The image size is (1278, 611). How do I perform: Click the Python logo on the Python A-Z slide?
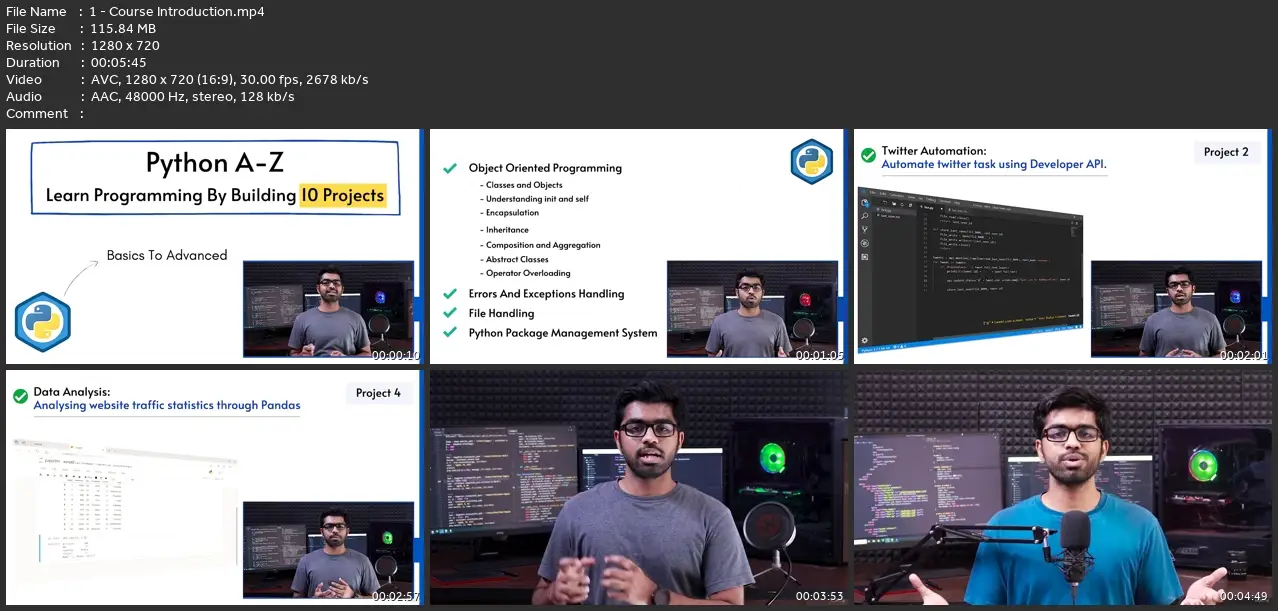pyautogui.click(x=42, y=323)
